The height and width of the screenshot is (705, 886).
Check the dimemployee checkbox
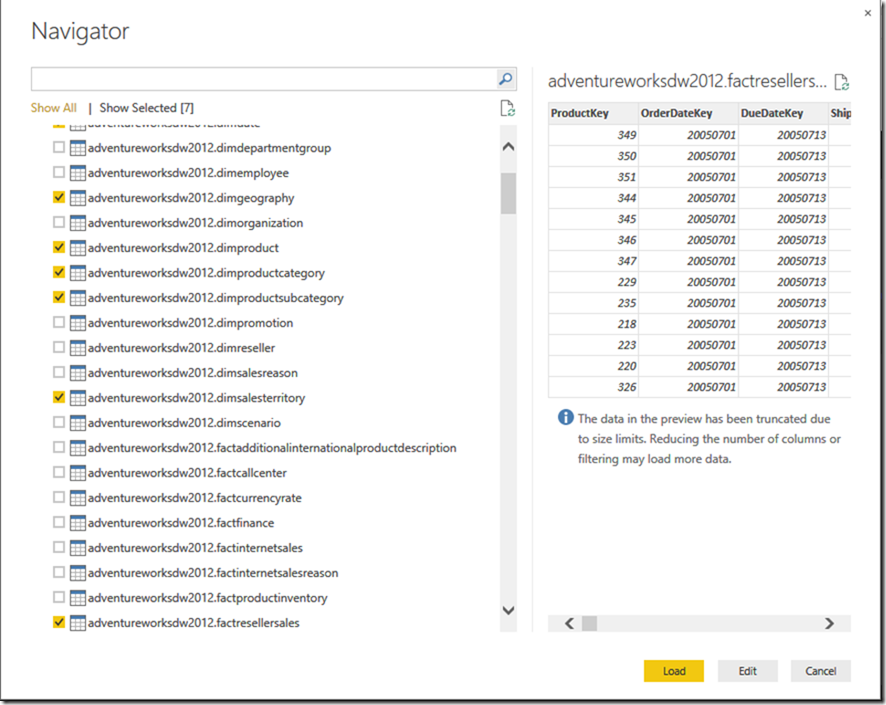pos(59,172)
